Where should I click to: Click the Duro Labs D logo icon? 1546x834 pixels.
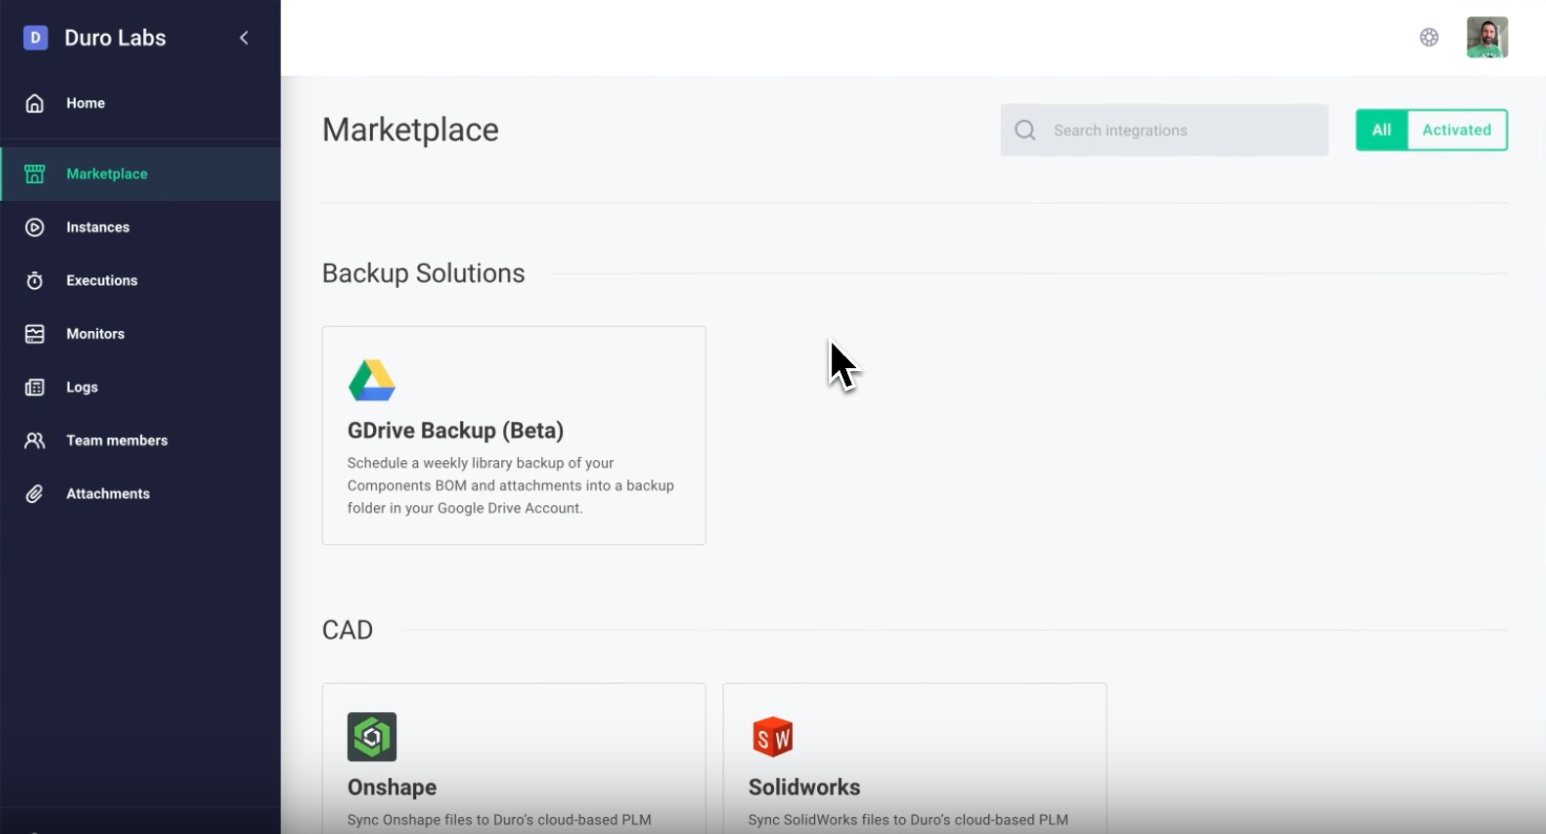pyautogui.click(x=35, y=38)
